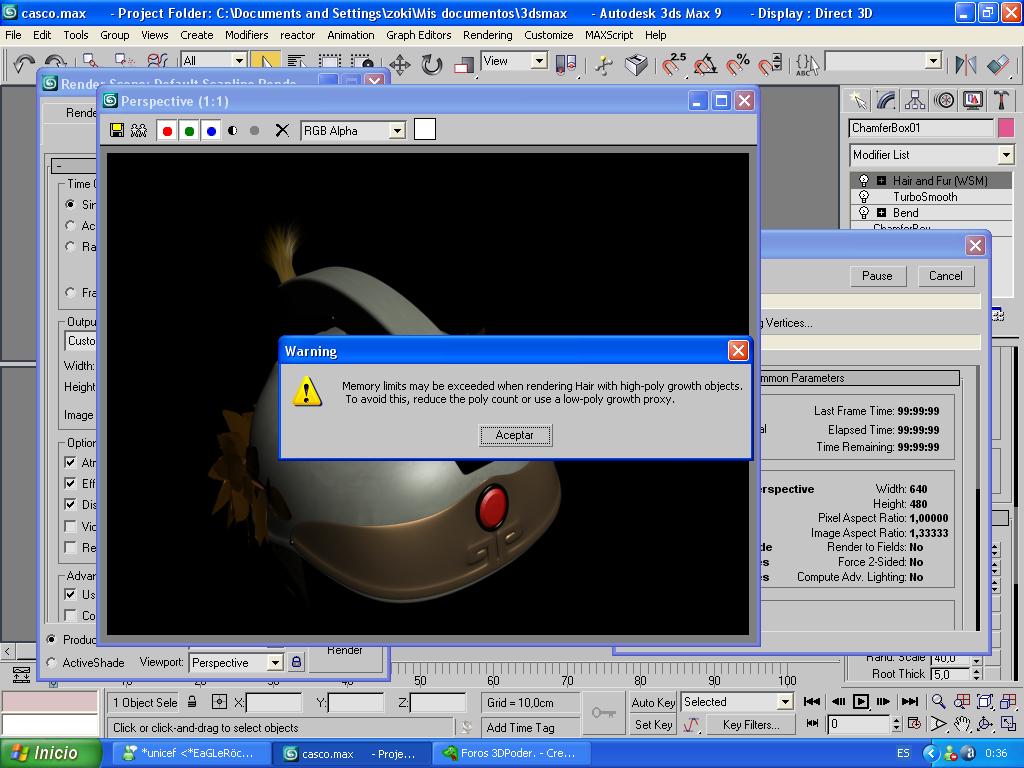Toggle Hair and Fur modifier lightbulb
1024x768 pixels.
click(864, 180)
